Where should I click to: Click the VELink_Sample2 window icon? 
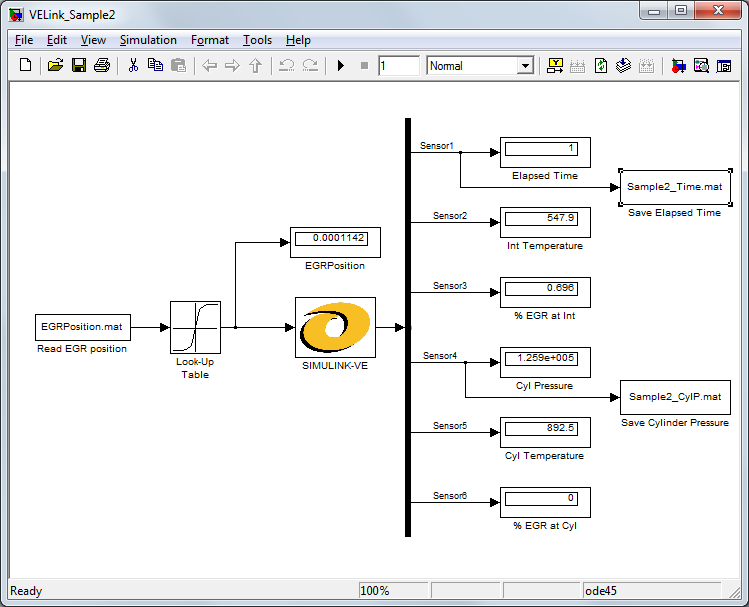(x=16, y=15)
